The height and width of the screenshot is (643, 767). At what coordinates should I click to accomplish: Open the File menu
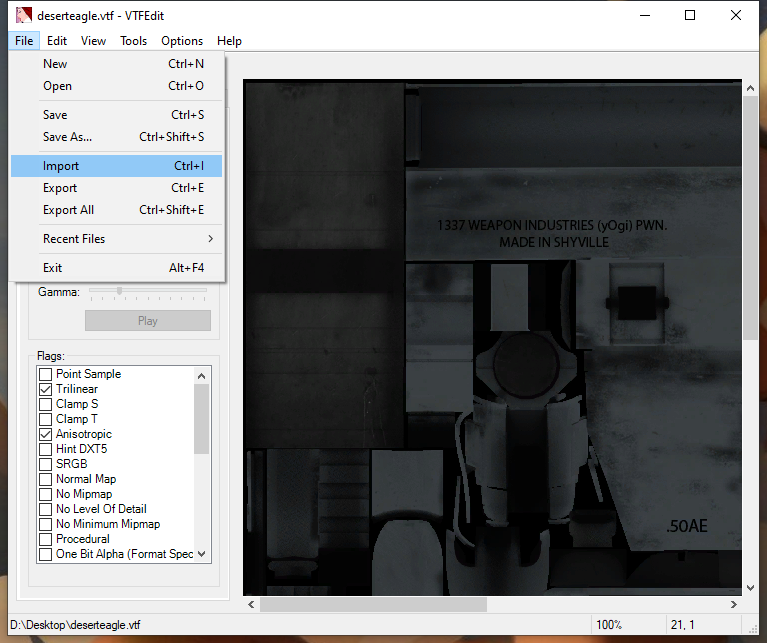click(x=24, y=41)
